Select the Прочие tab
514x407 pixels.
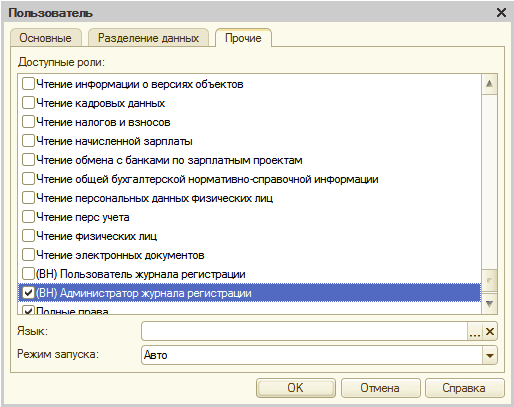coord(243,38)
